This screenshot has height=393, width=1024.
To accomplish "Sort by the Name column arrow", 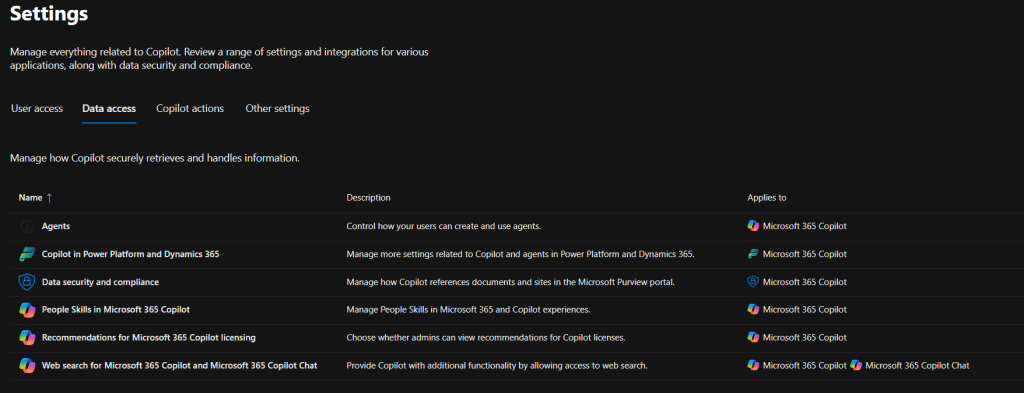I will (49, 197).
